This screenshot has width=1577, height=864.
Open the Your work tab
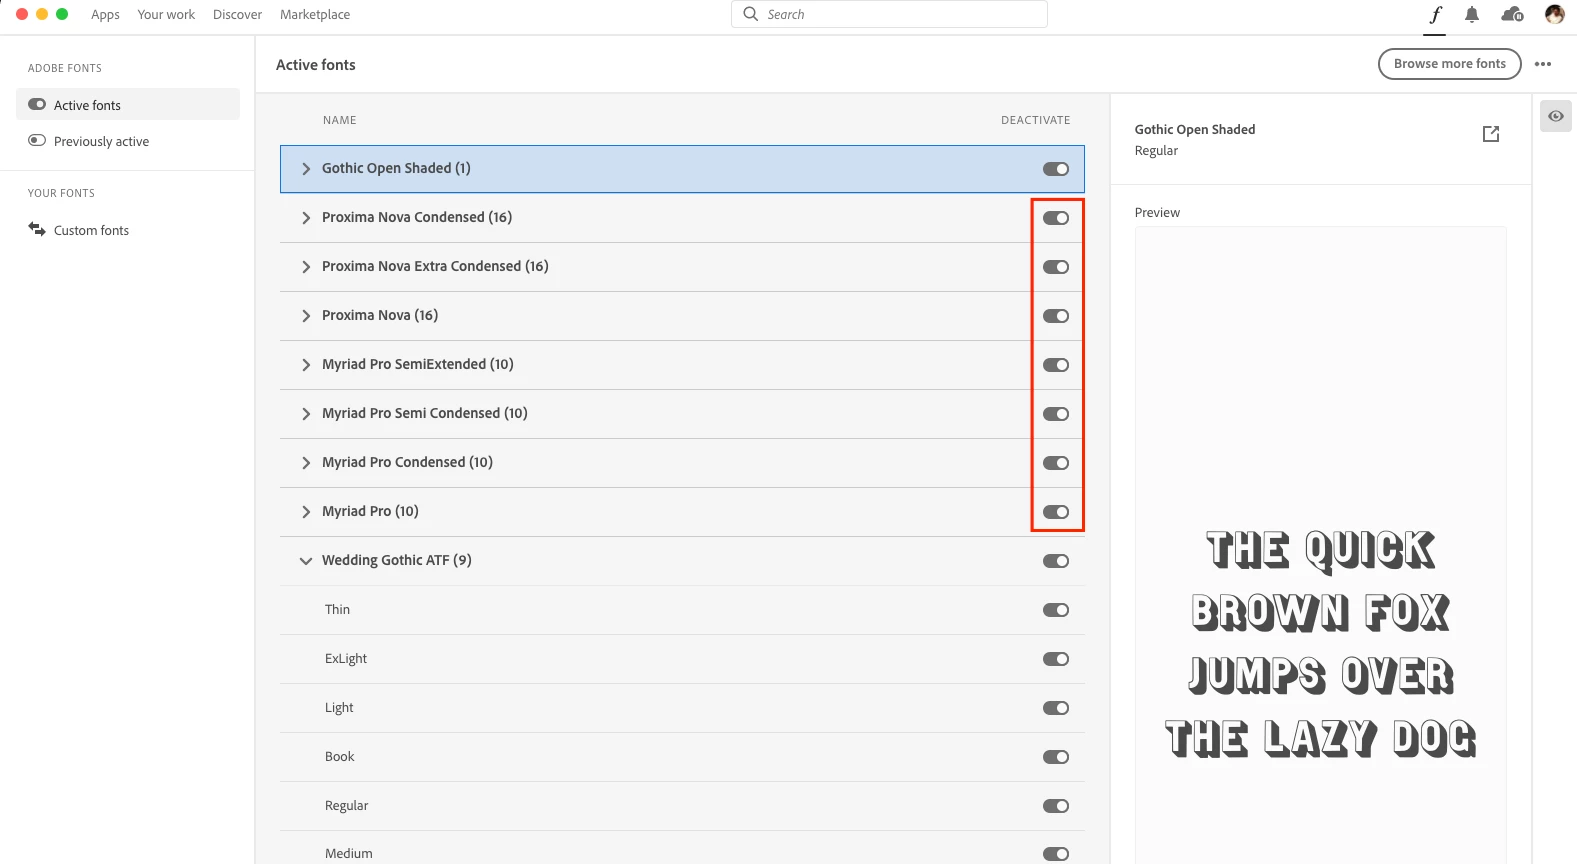pyautogui.click(x=166, y=14)
